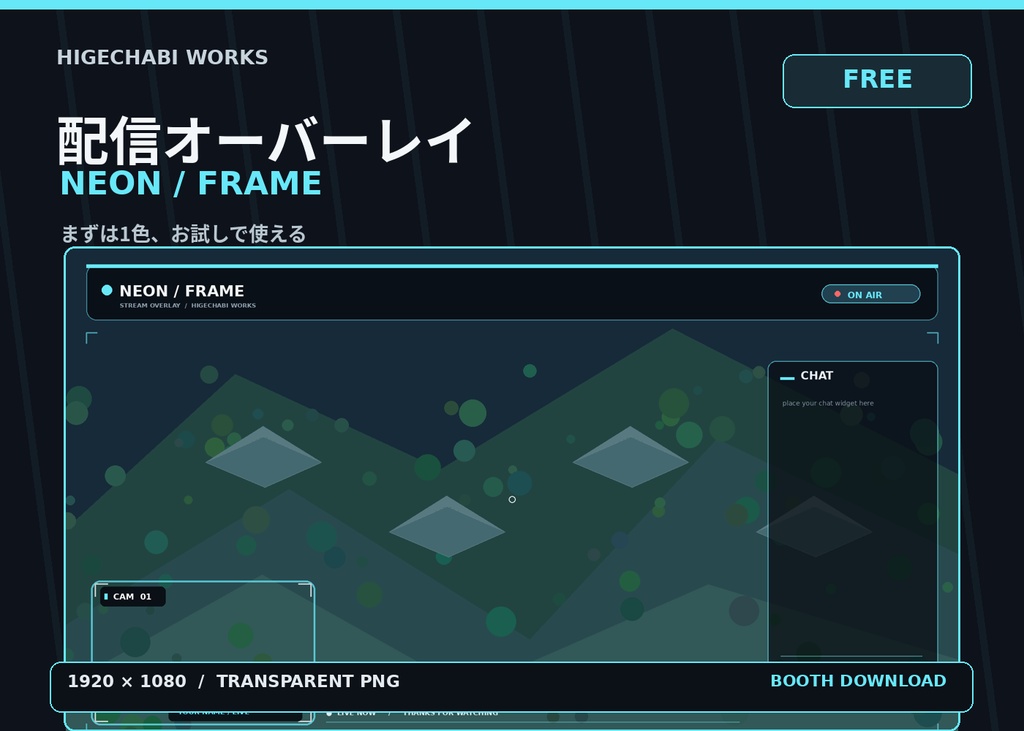Click the FREE badge button
This screenshot has height=731, width=1024.
click(877, 81)
